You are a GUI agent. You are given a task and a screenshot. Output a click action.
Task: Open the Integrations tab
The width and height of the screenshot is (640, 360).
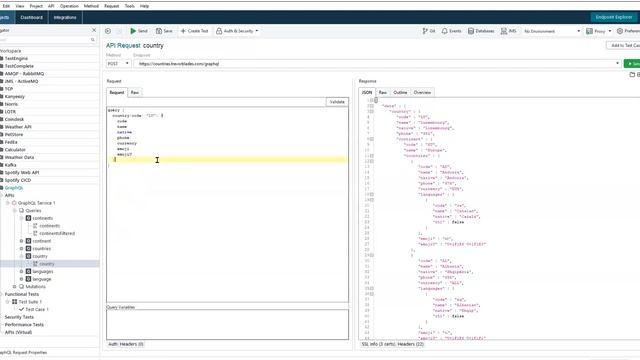coord(65,17)
